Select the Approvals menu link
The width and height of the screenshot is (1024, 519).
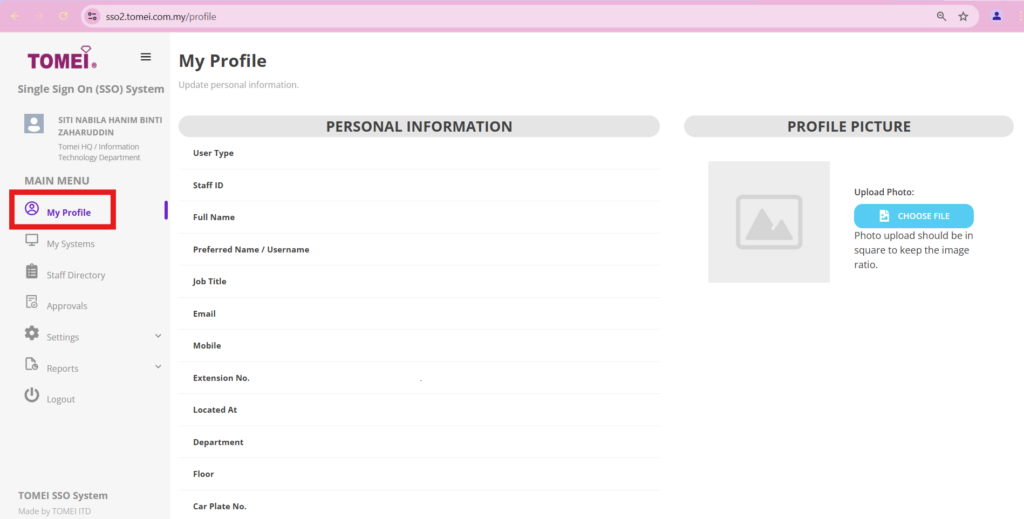coord(67,306)
